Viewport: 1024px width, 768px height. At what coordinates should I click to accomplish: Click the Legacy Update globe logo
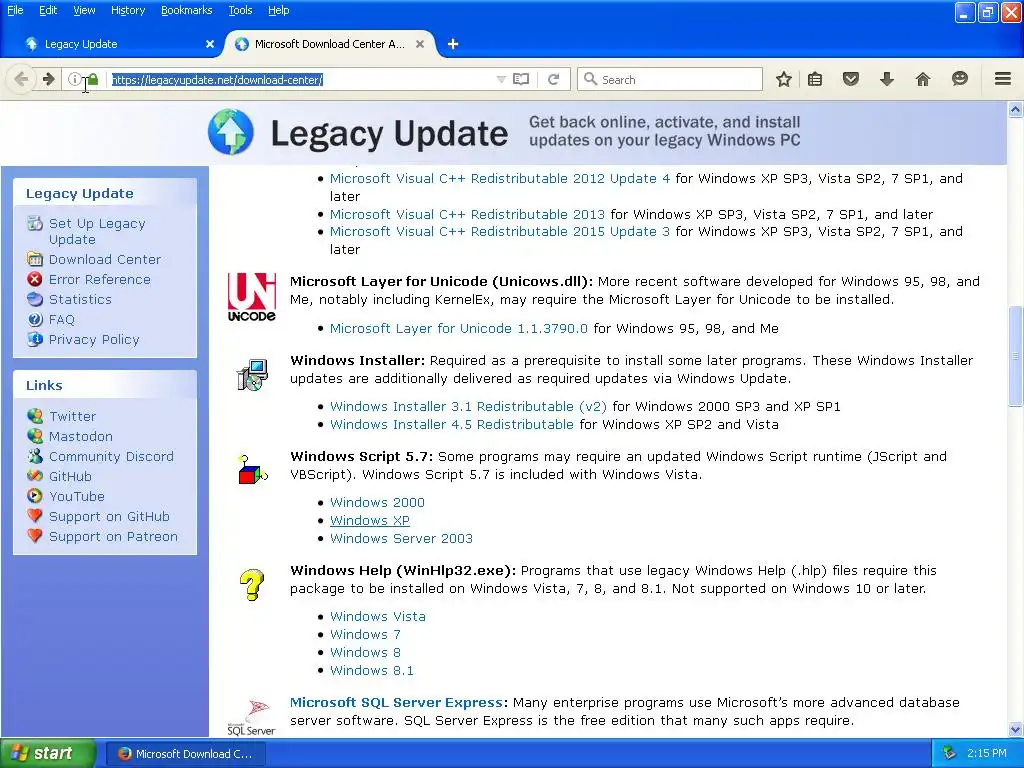[x=231, y=132]
